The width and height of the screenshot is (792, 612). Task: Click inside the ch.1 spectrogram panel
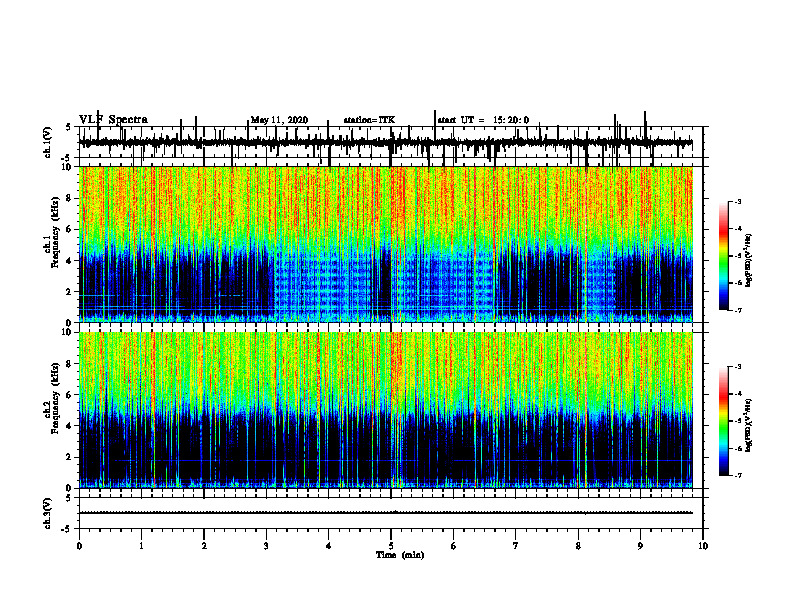coord(386,244)
